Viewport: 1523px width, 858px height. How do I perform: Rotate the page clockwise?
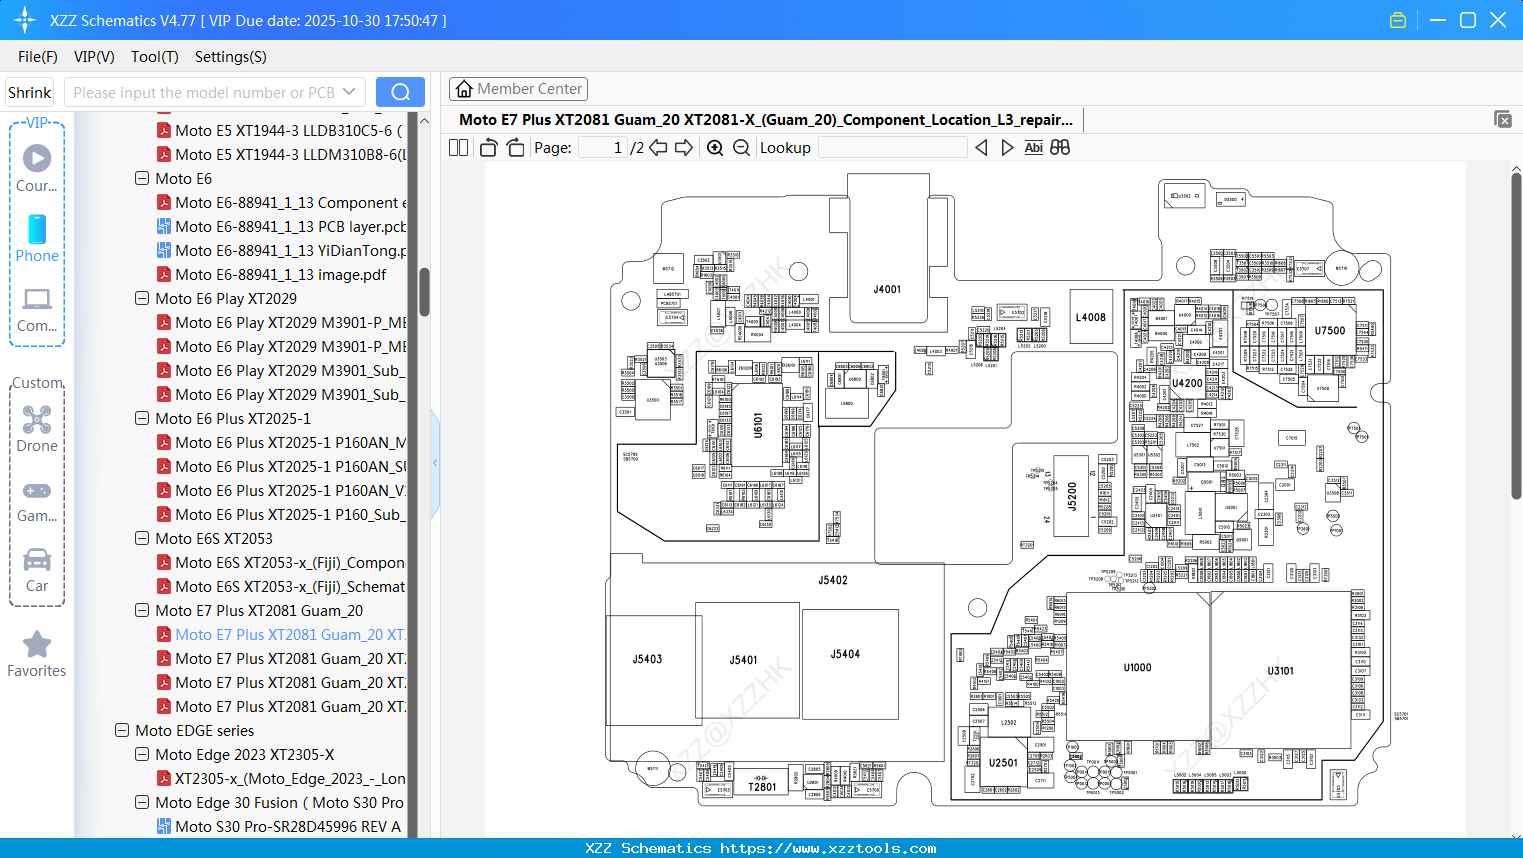tap(515, 148)
